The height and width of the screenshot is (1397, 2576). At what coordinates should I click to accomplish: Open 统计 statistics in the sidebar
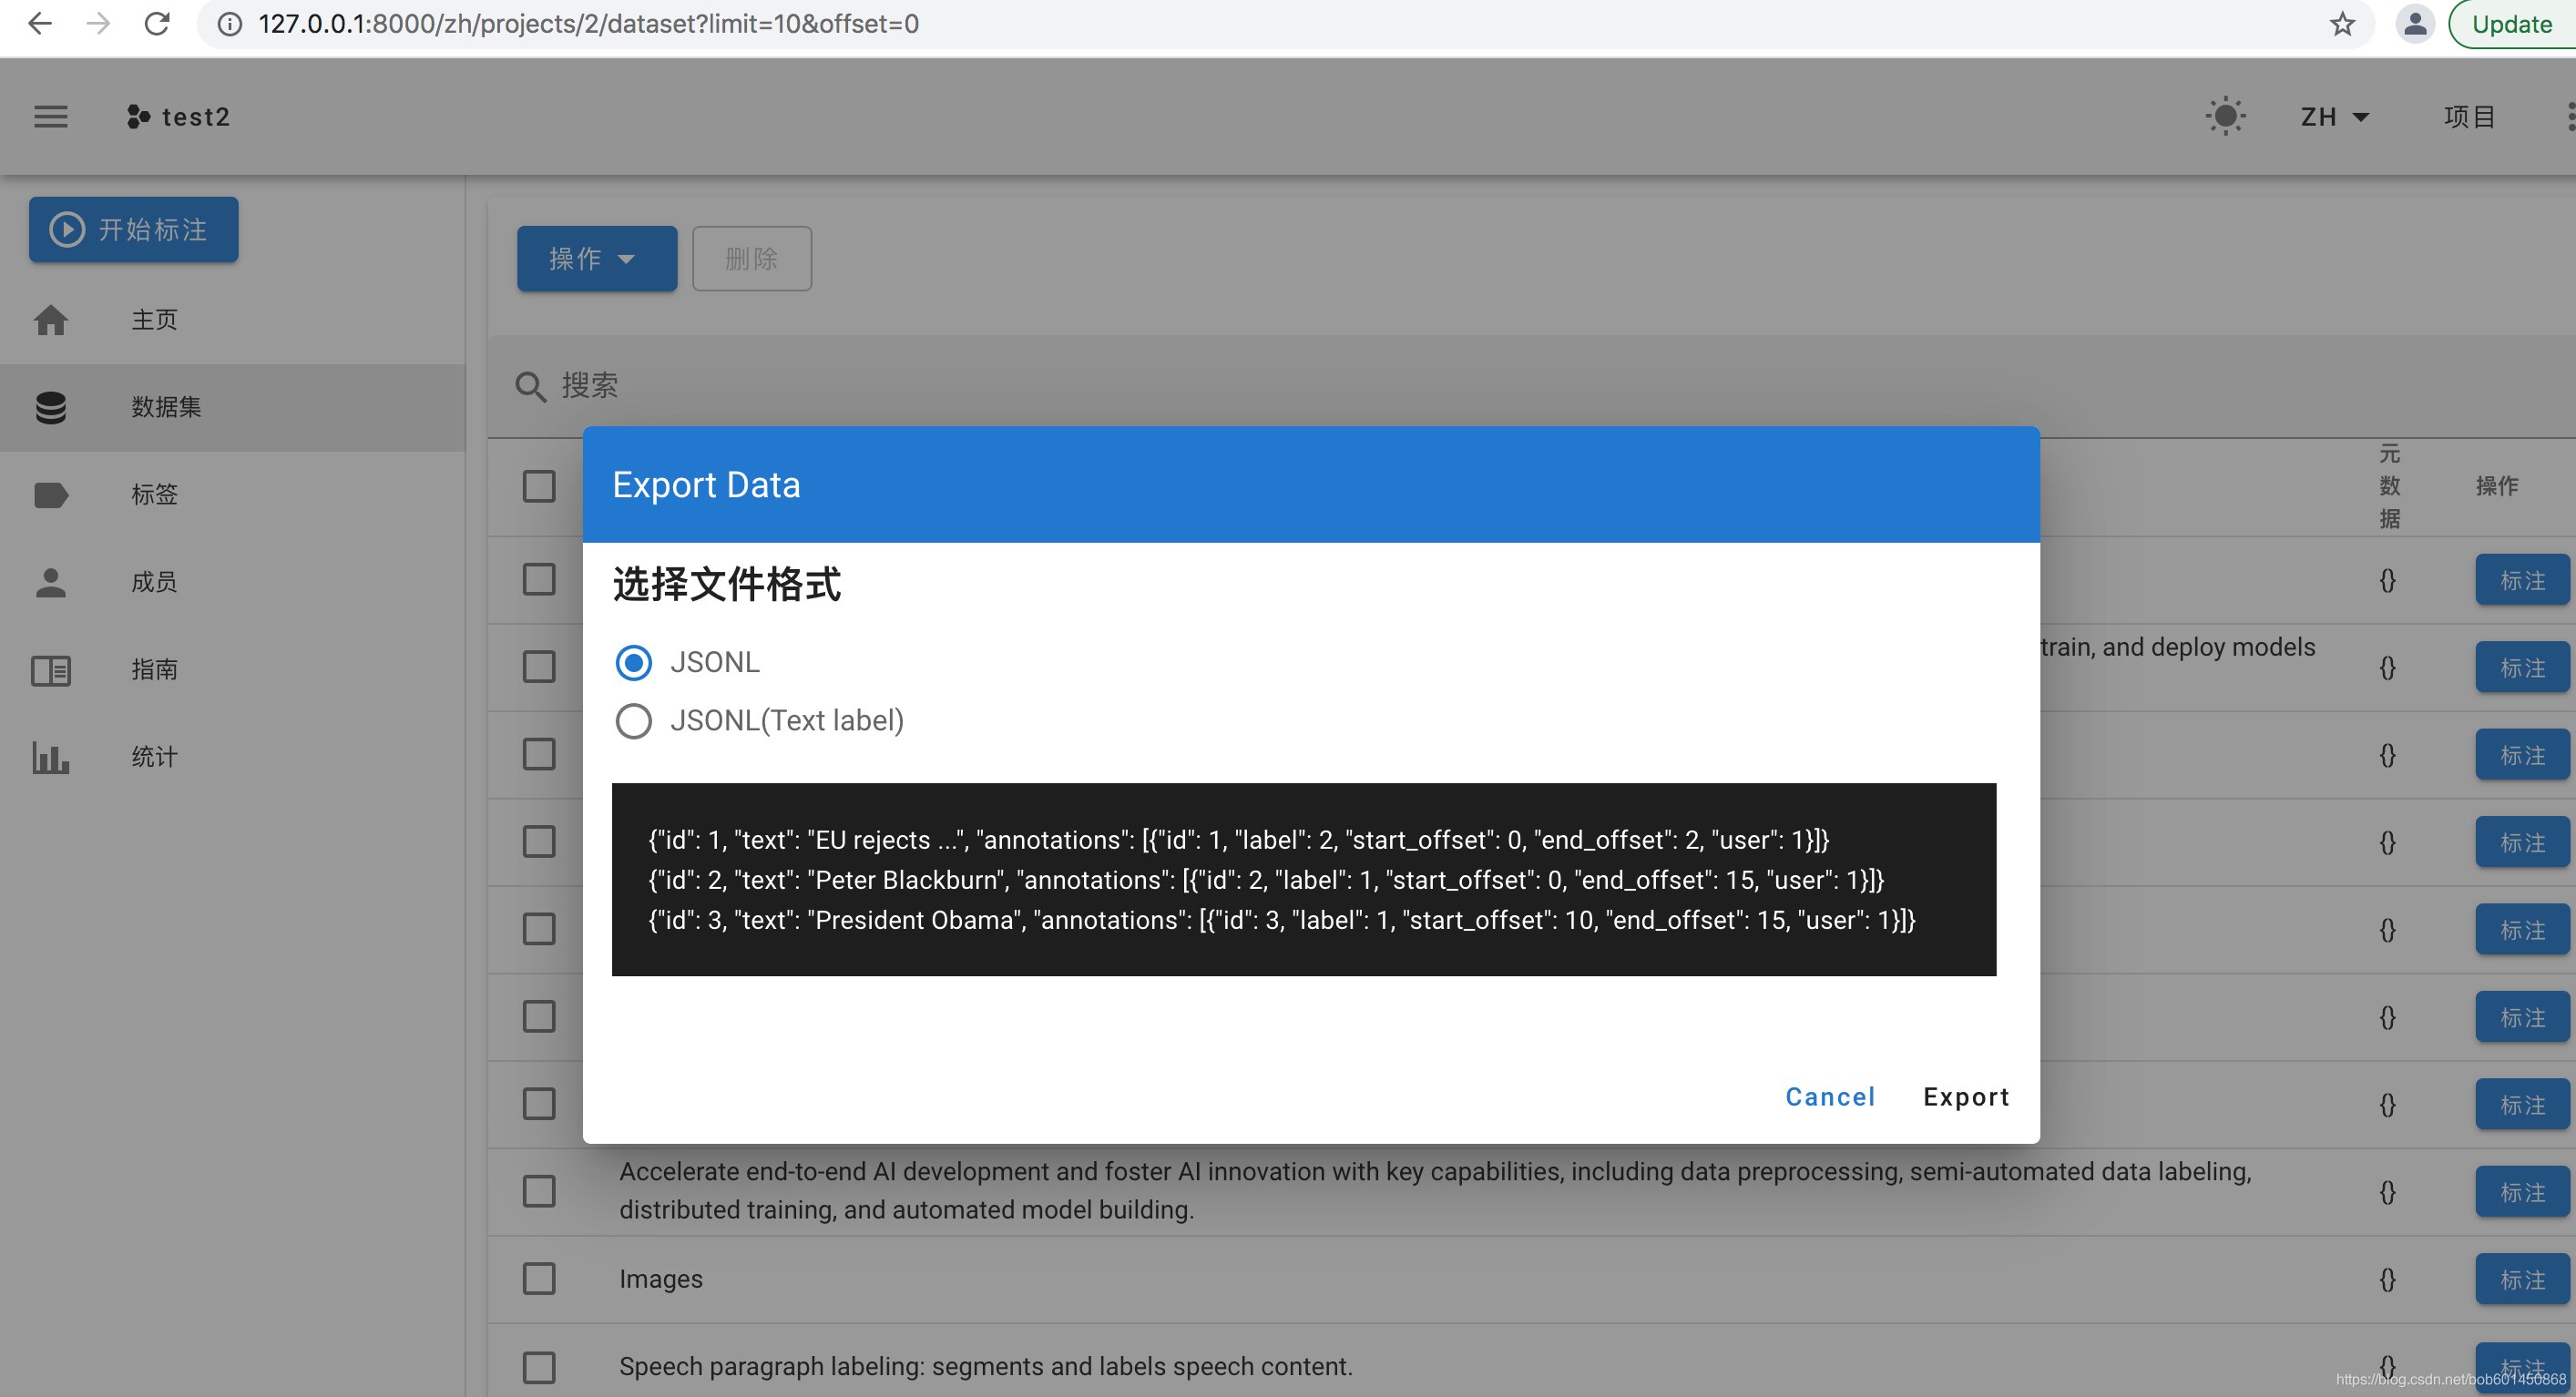tap(154, 757)
